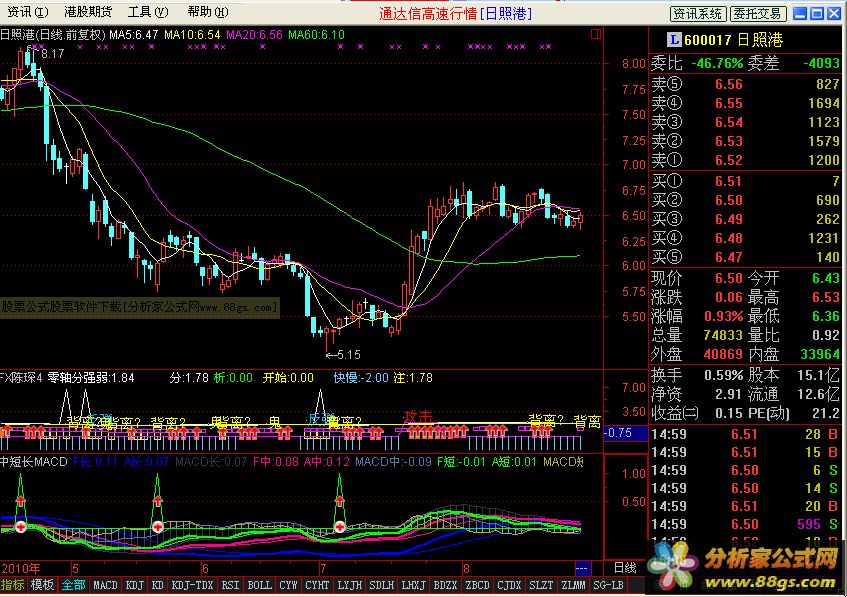Switch to the CJDX indicator tab

pos(509,585)
